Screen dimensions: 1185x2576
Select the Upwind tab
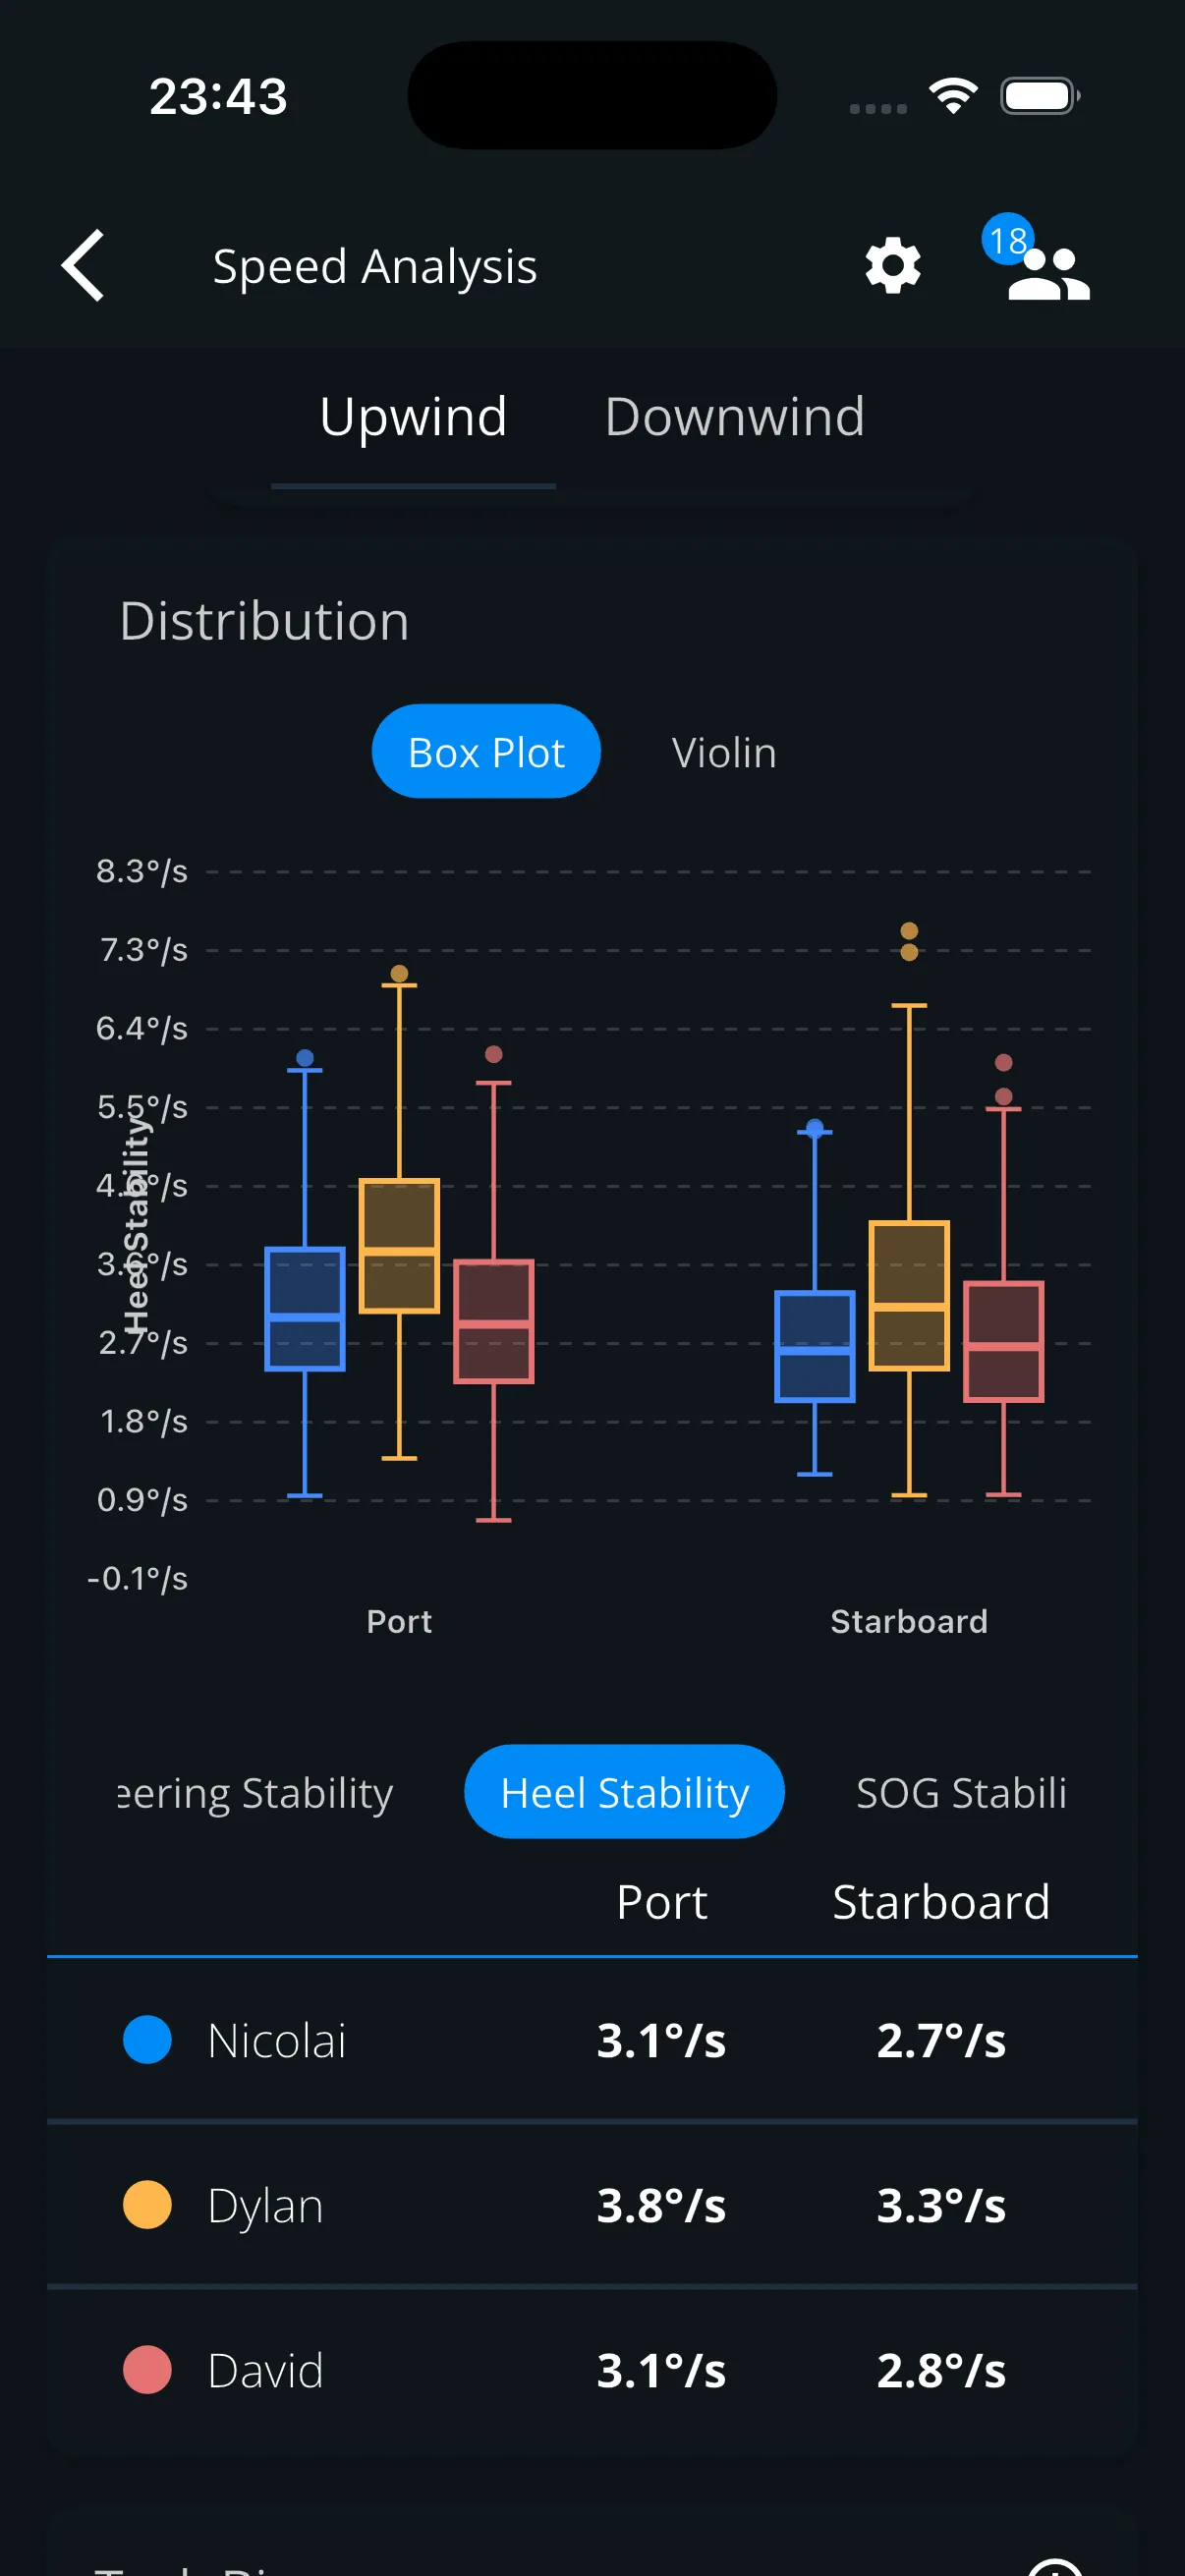[x=413, y=416]
